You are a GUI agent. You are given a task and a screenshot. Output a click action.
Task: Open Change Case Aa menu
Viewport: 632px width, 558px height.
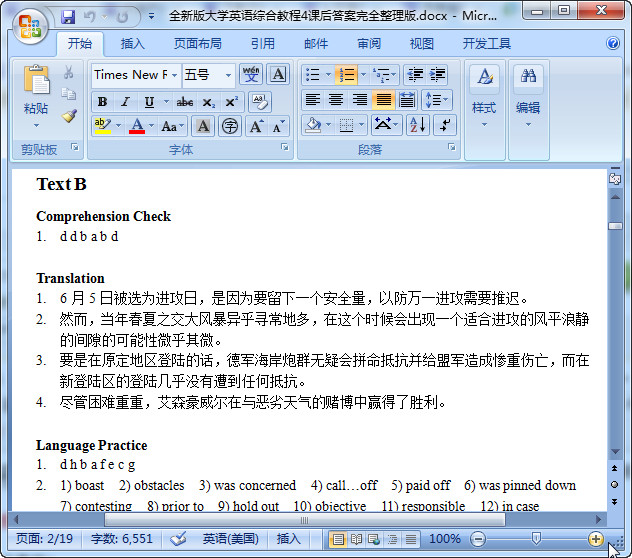[x=173, y=126]
